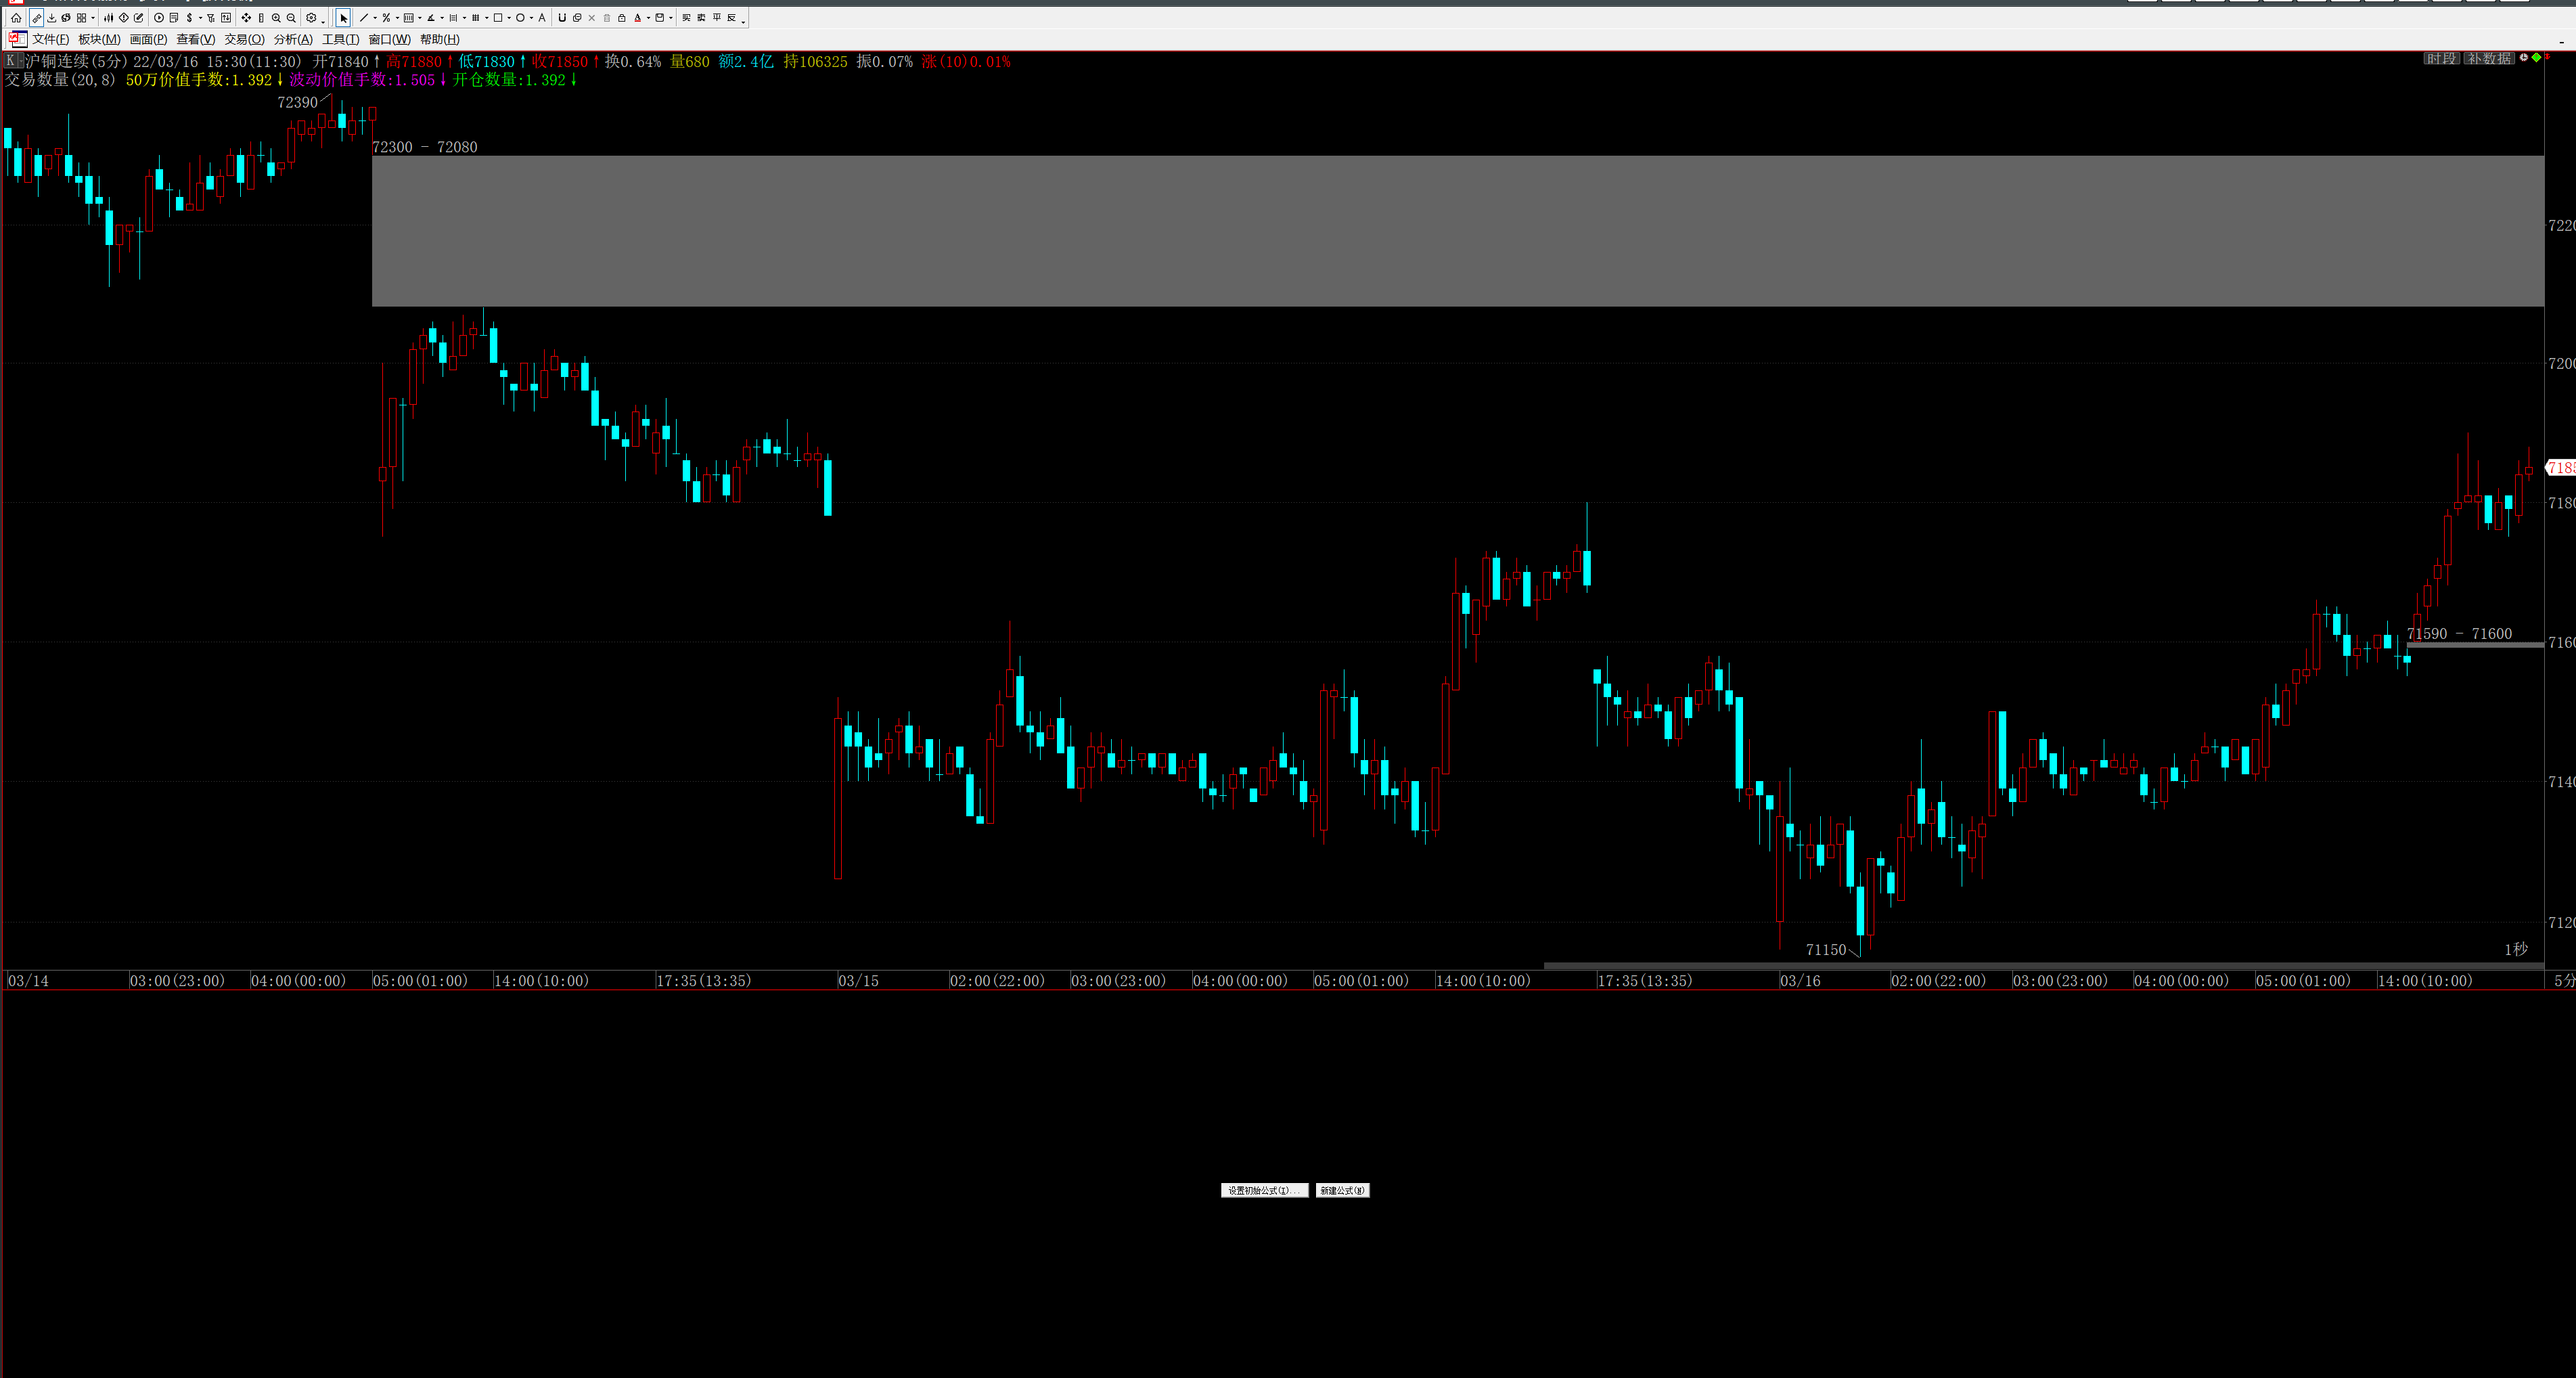Viewport: 2576px width, 1378px height.
Task: Open the text color dropdown arrow
Action: click(648, 18)
